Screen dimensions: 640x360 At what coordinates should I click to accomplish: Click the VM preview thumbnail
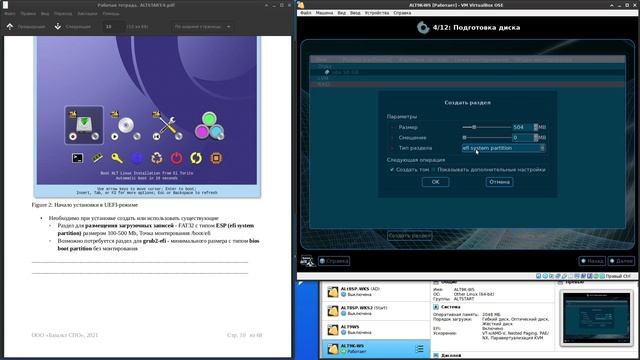click(x=597, y=318)
